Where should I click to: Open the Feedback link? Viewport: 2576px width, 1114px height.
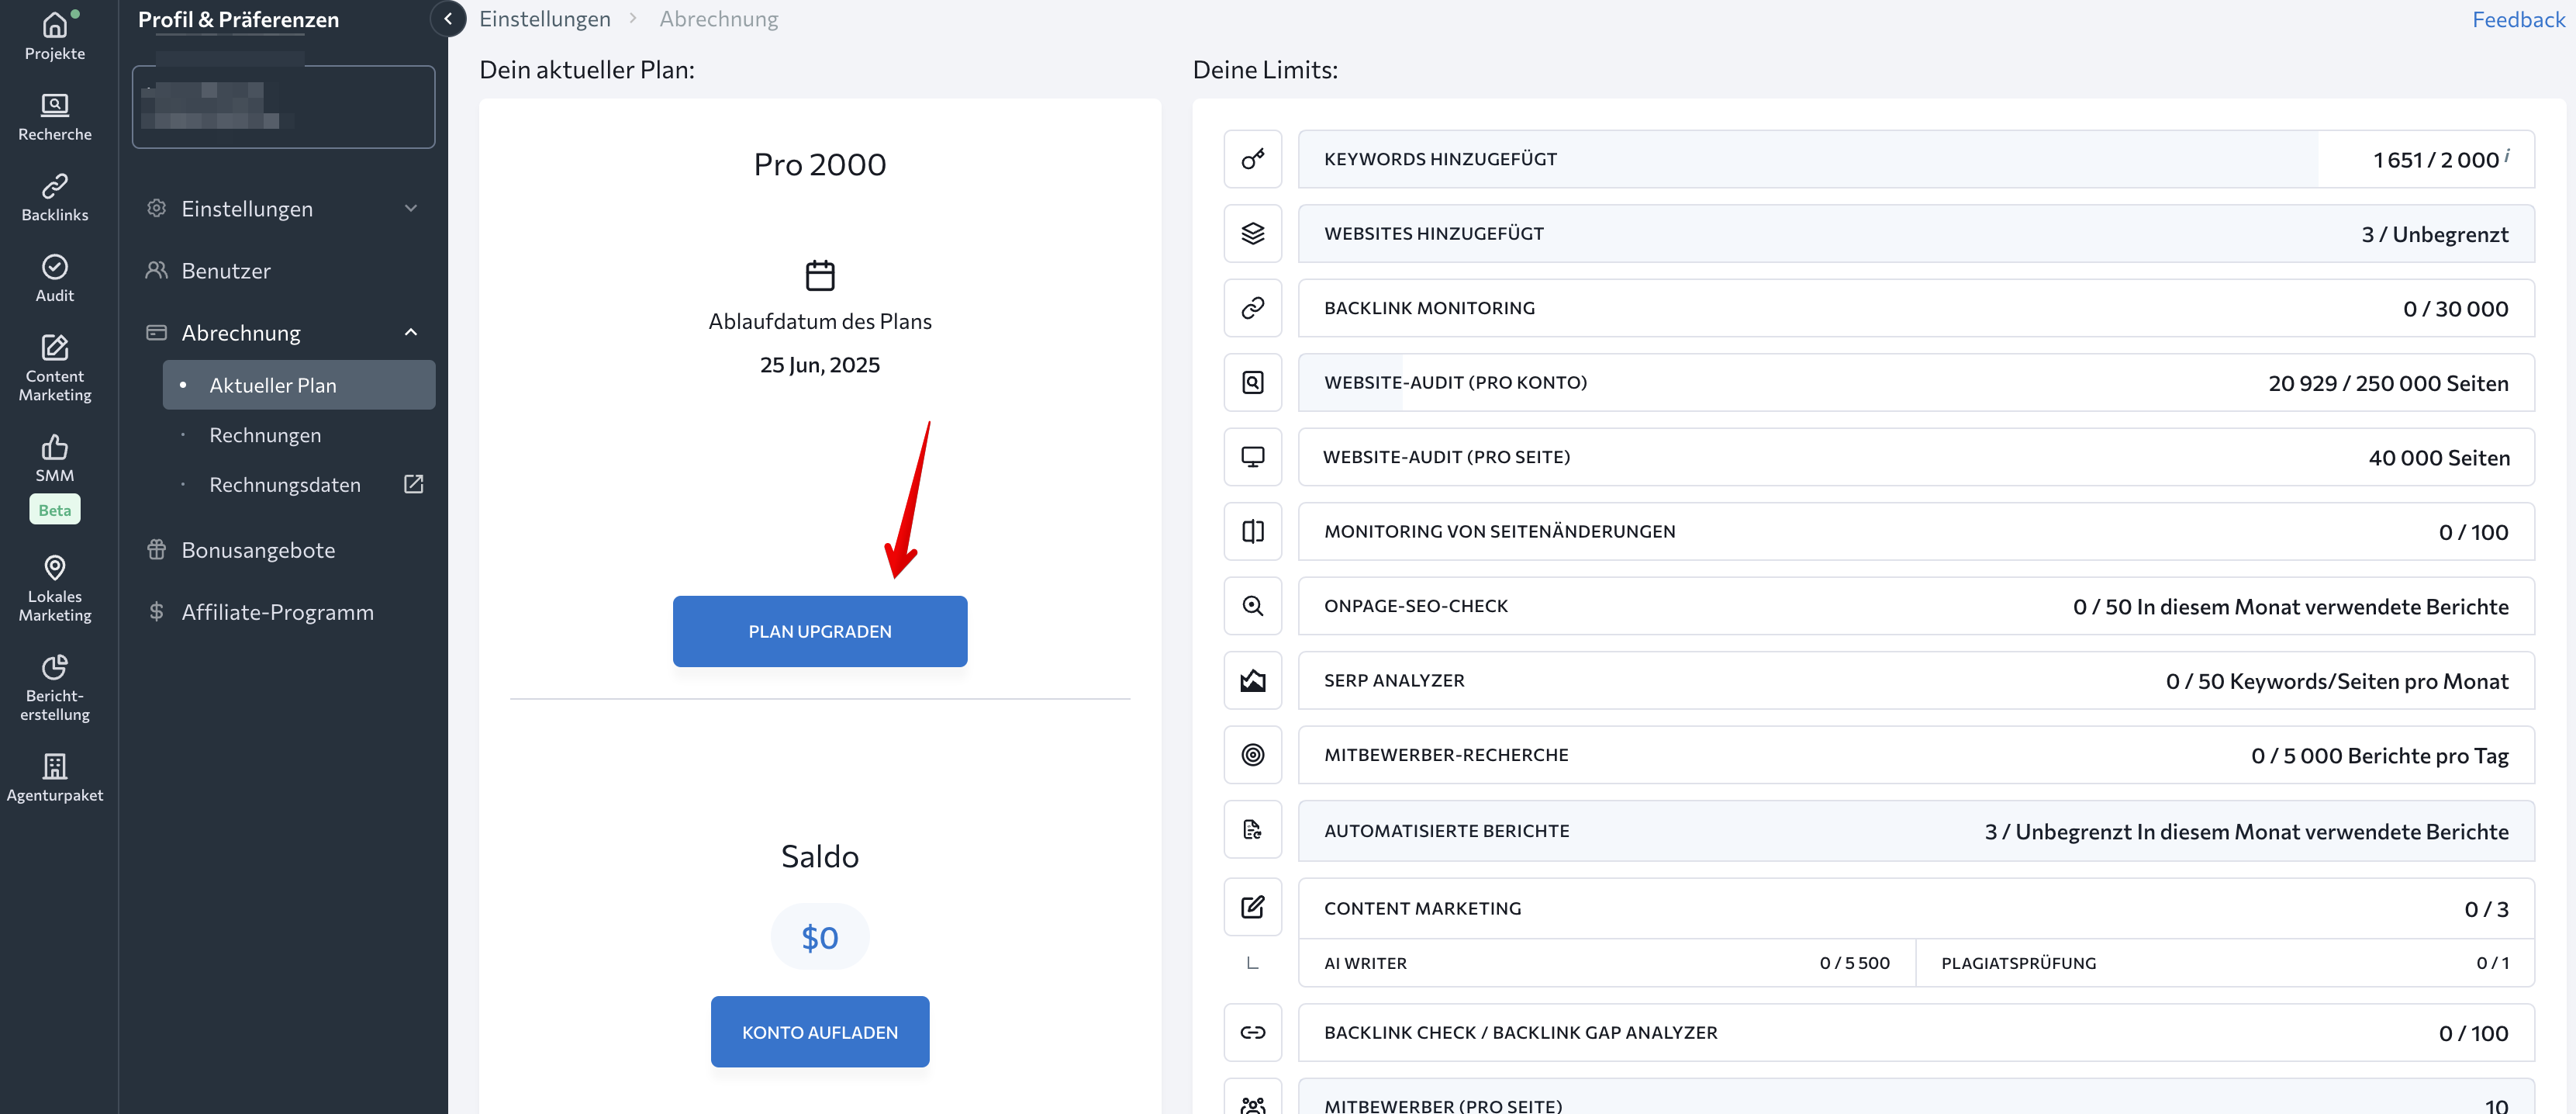point(2517,20)
